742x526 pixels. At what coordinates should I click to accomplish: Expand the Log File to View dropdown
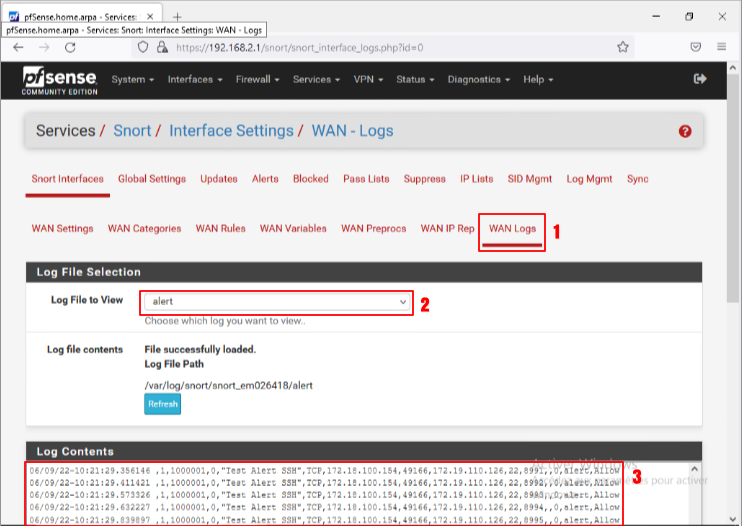pos(278,301)
